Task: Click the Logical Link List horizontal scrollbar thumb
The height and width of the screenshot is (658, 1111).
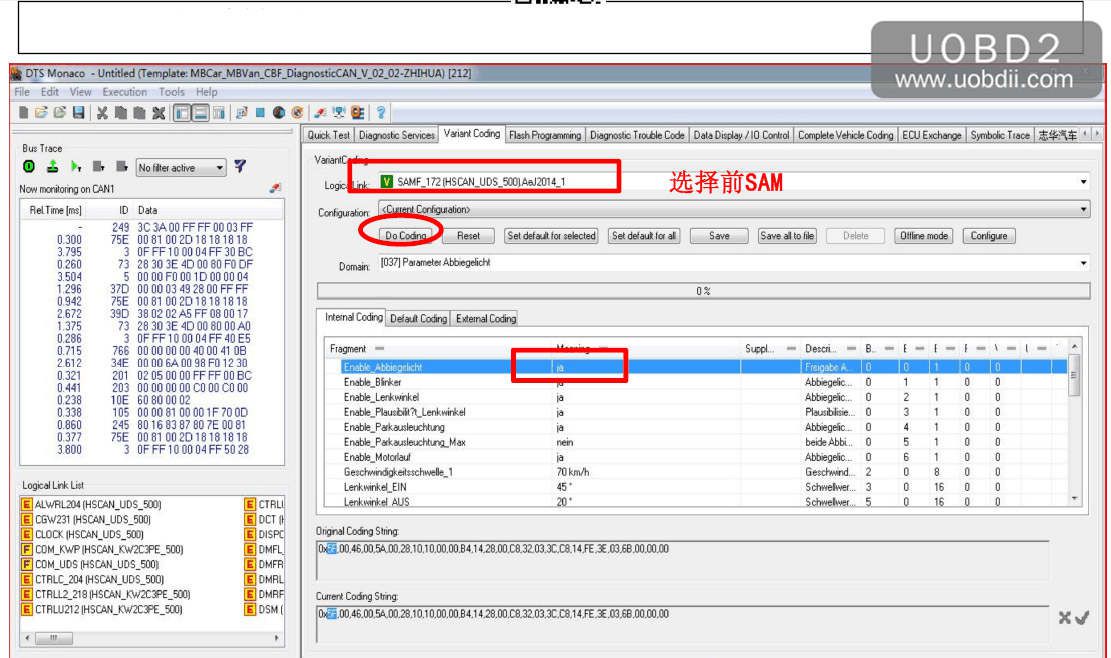Action: click(54, 638)
